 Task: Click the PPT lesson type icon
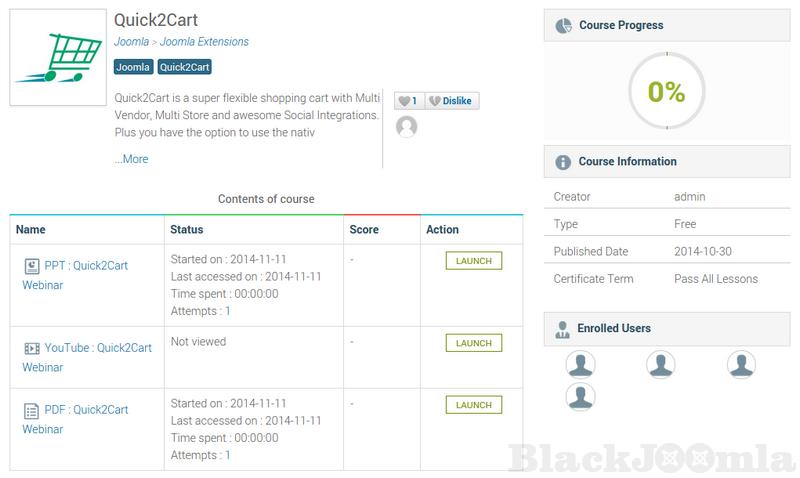tap(31, 266)
